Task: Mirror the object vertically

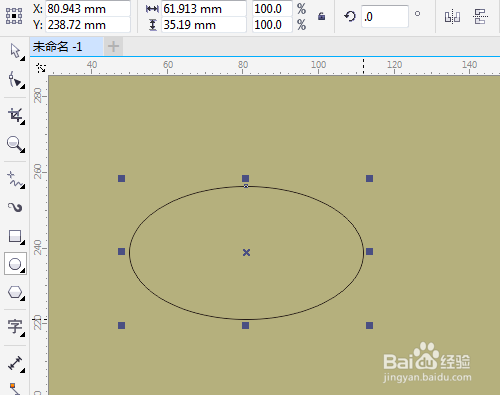Action: tap(480, 16)
